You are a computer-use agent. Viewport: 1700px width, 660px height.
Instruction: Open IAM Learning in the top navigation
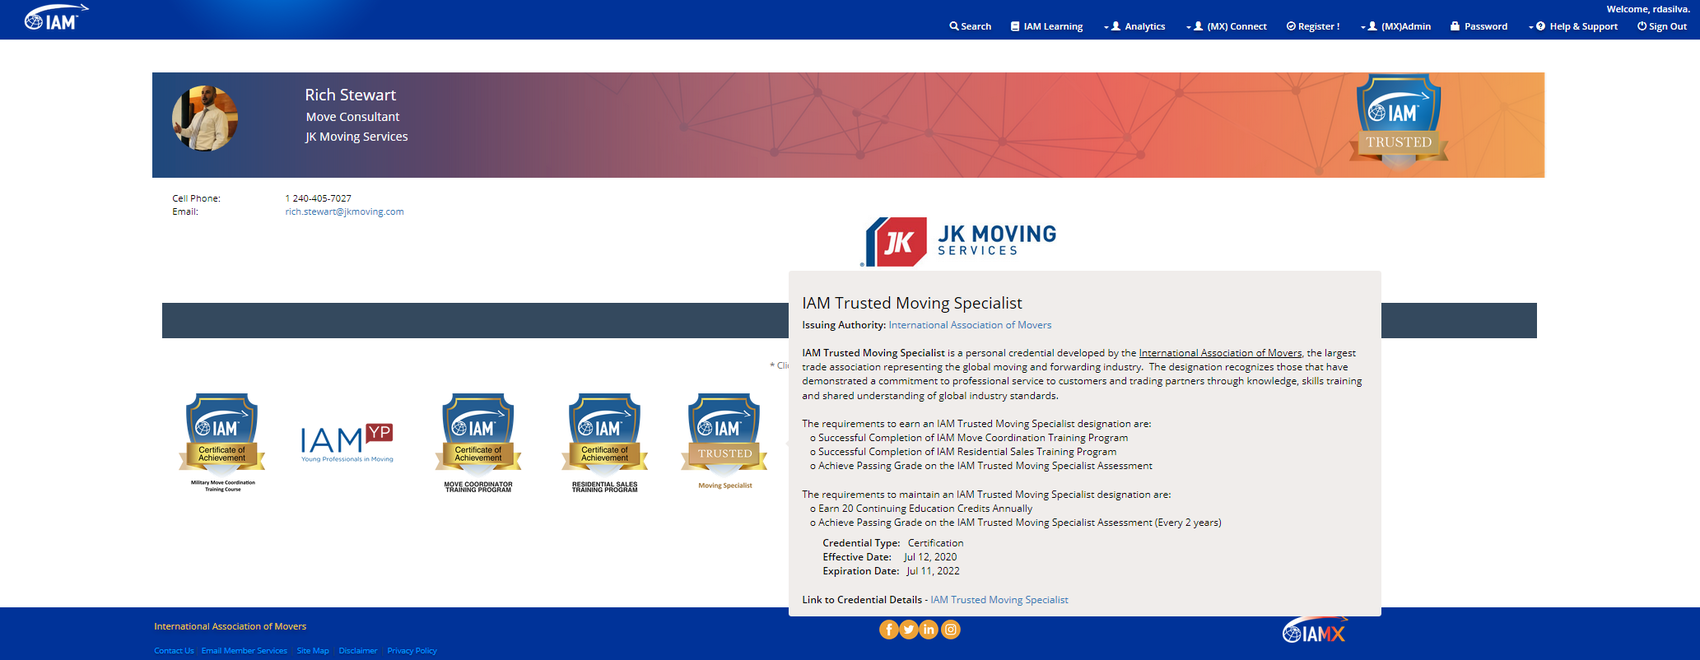tap(1046, 26)
